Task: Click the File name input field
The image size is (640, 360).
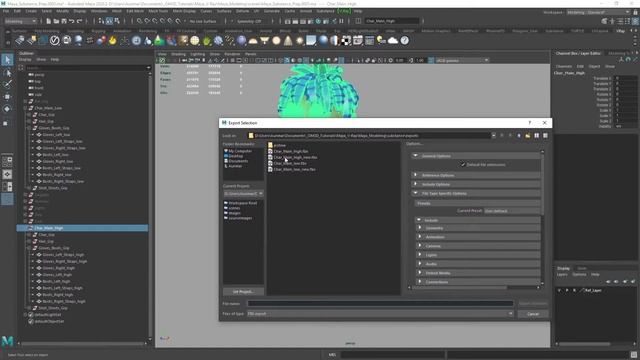Action: [x=380, y=303]
